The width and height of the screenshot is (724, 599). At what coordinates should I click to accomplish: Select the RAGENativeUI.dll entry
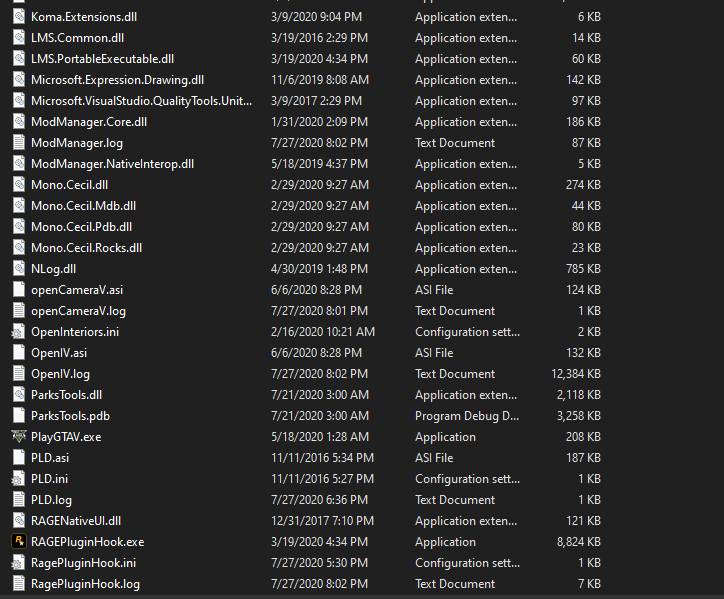pyautogui.click(x=76, y=521)
